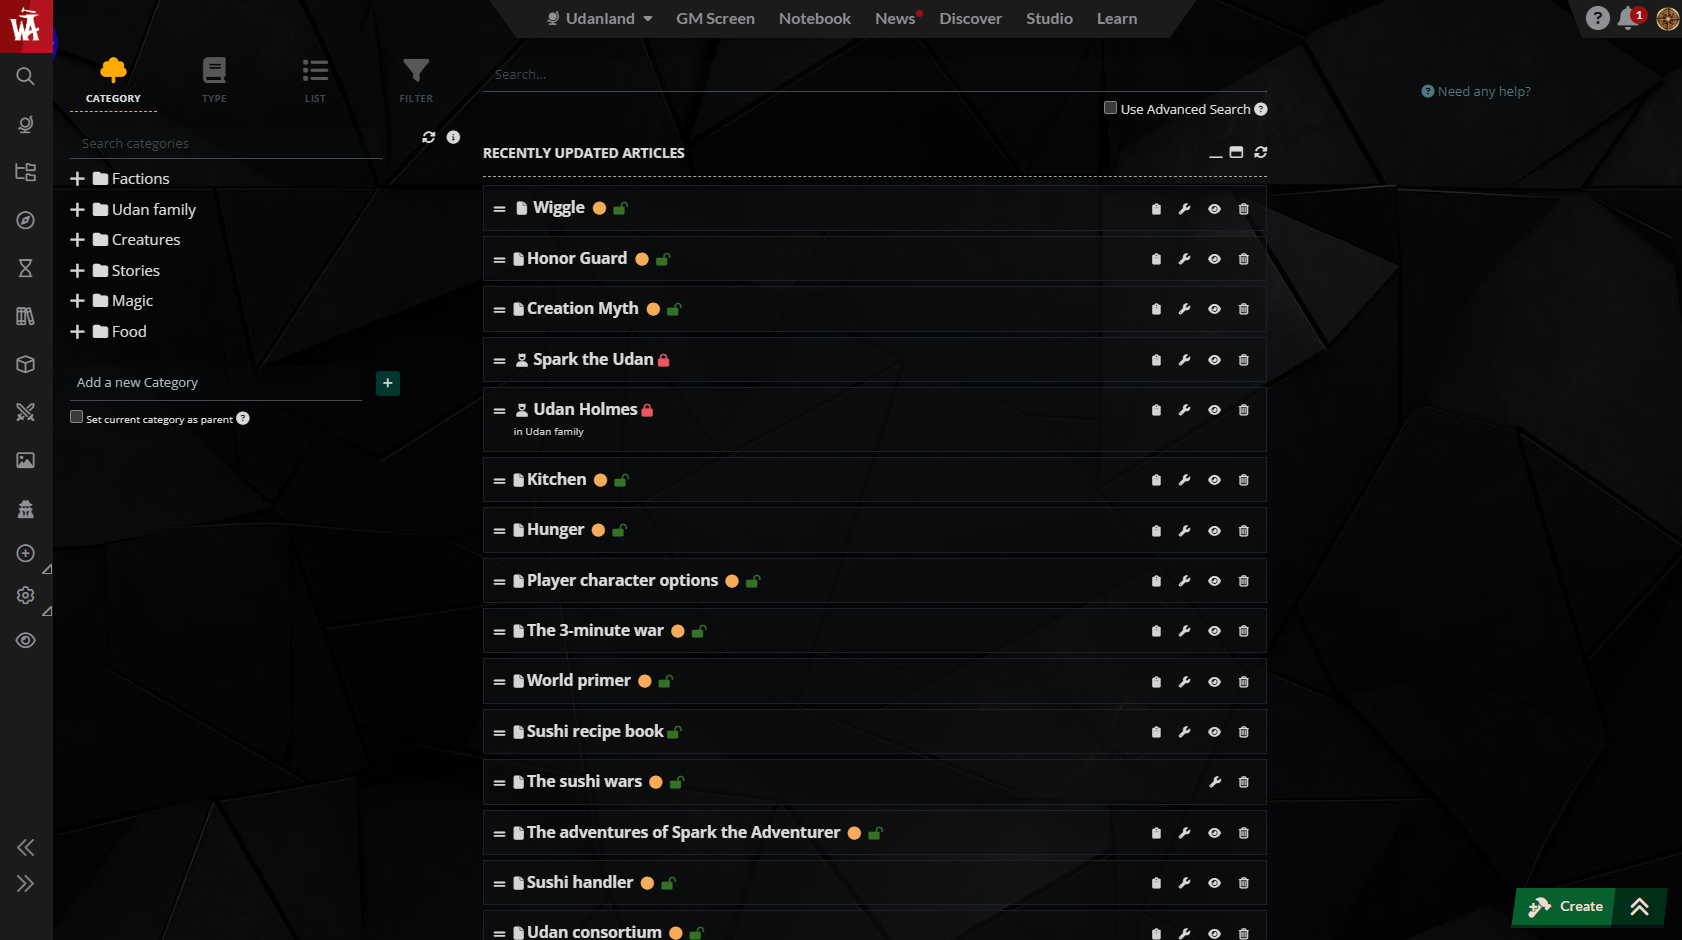This screenshot has height=940, width=1682.
Task: Click the help question mark icon
Action: pos(1597,18)
